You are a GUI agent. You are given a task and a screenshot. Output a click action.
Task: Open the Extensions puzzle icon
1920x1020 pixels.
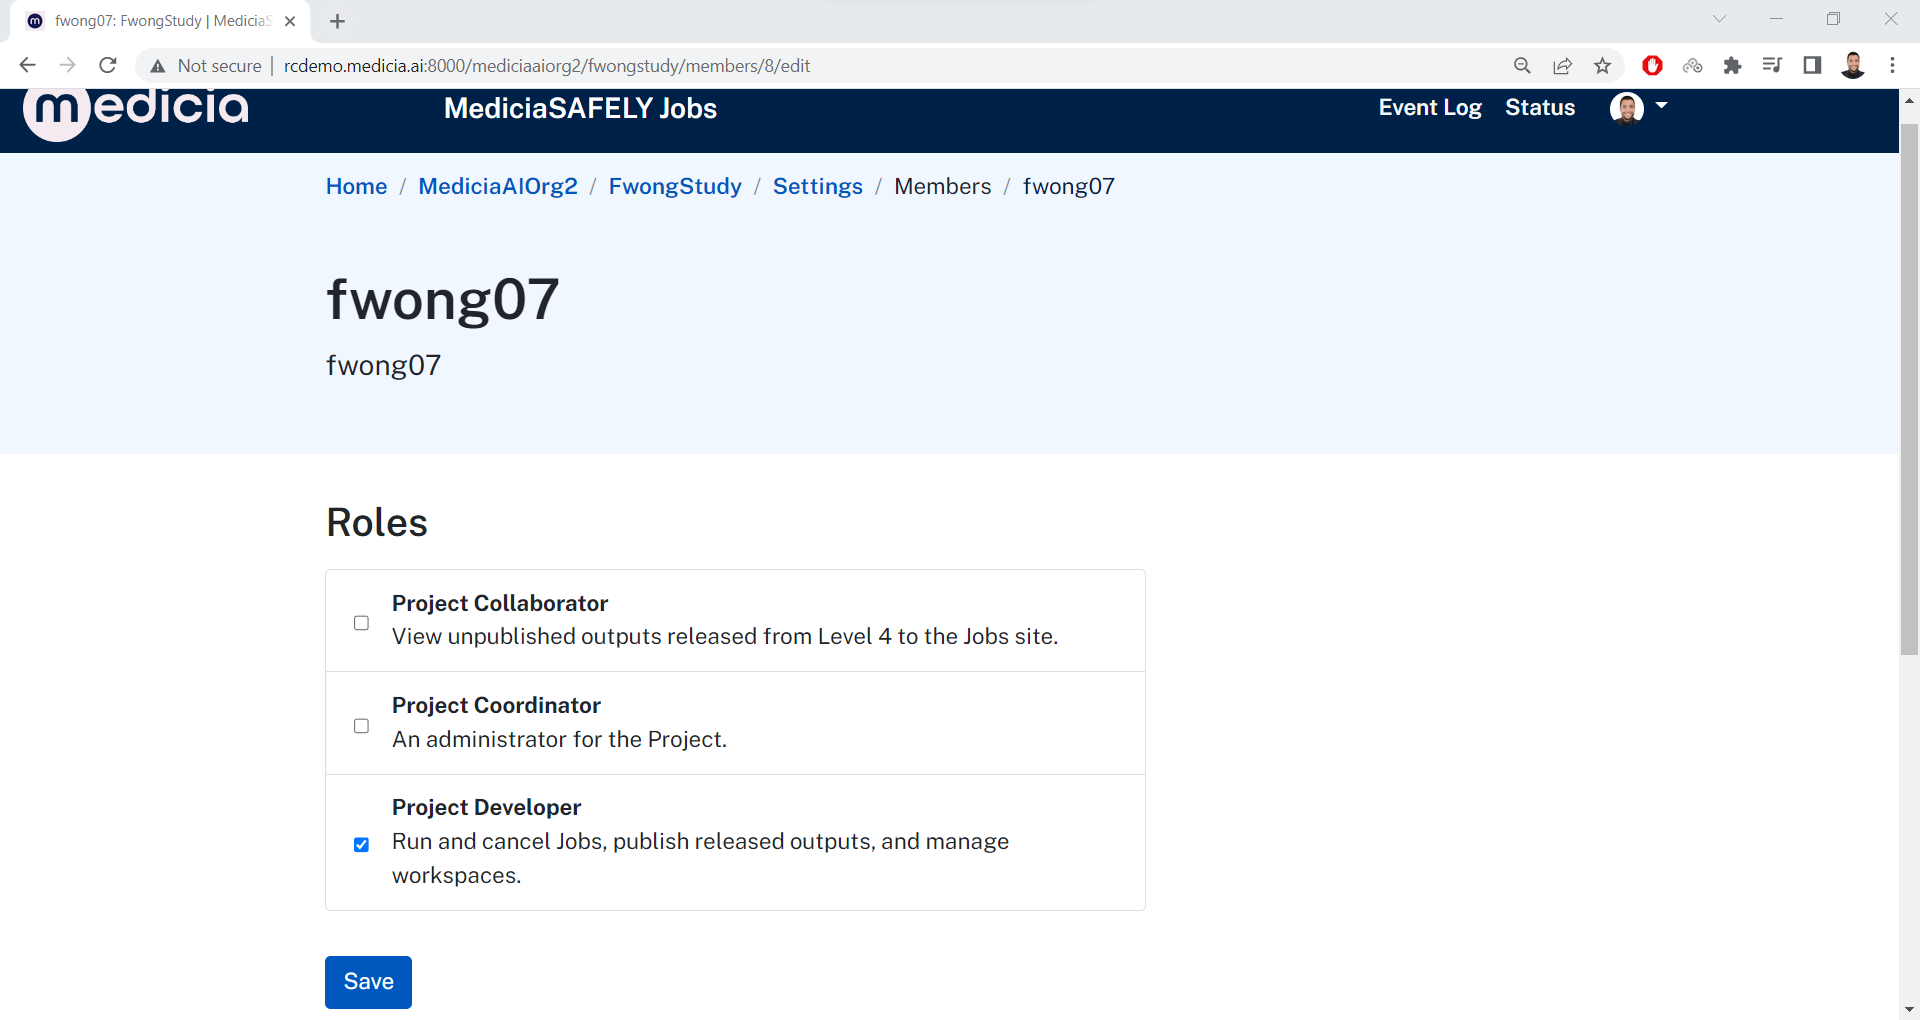(x=1732, y=66)
